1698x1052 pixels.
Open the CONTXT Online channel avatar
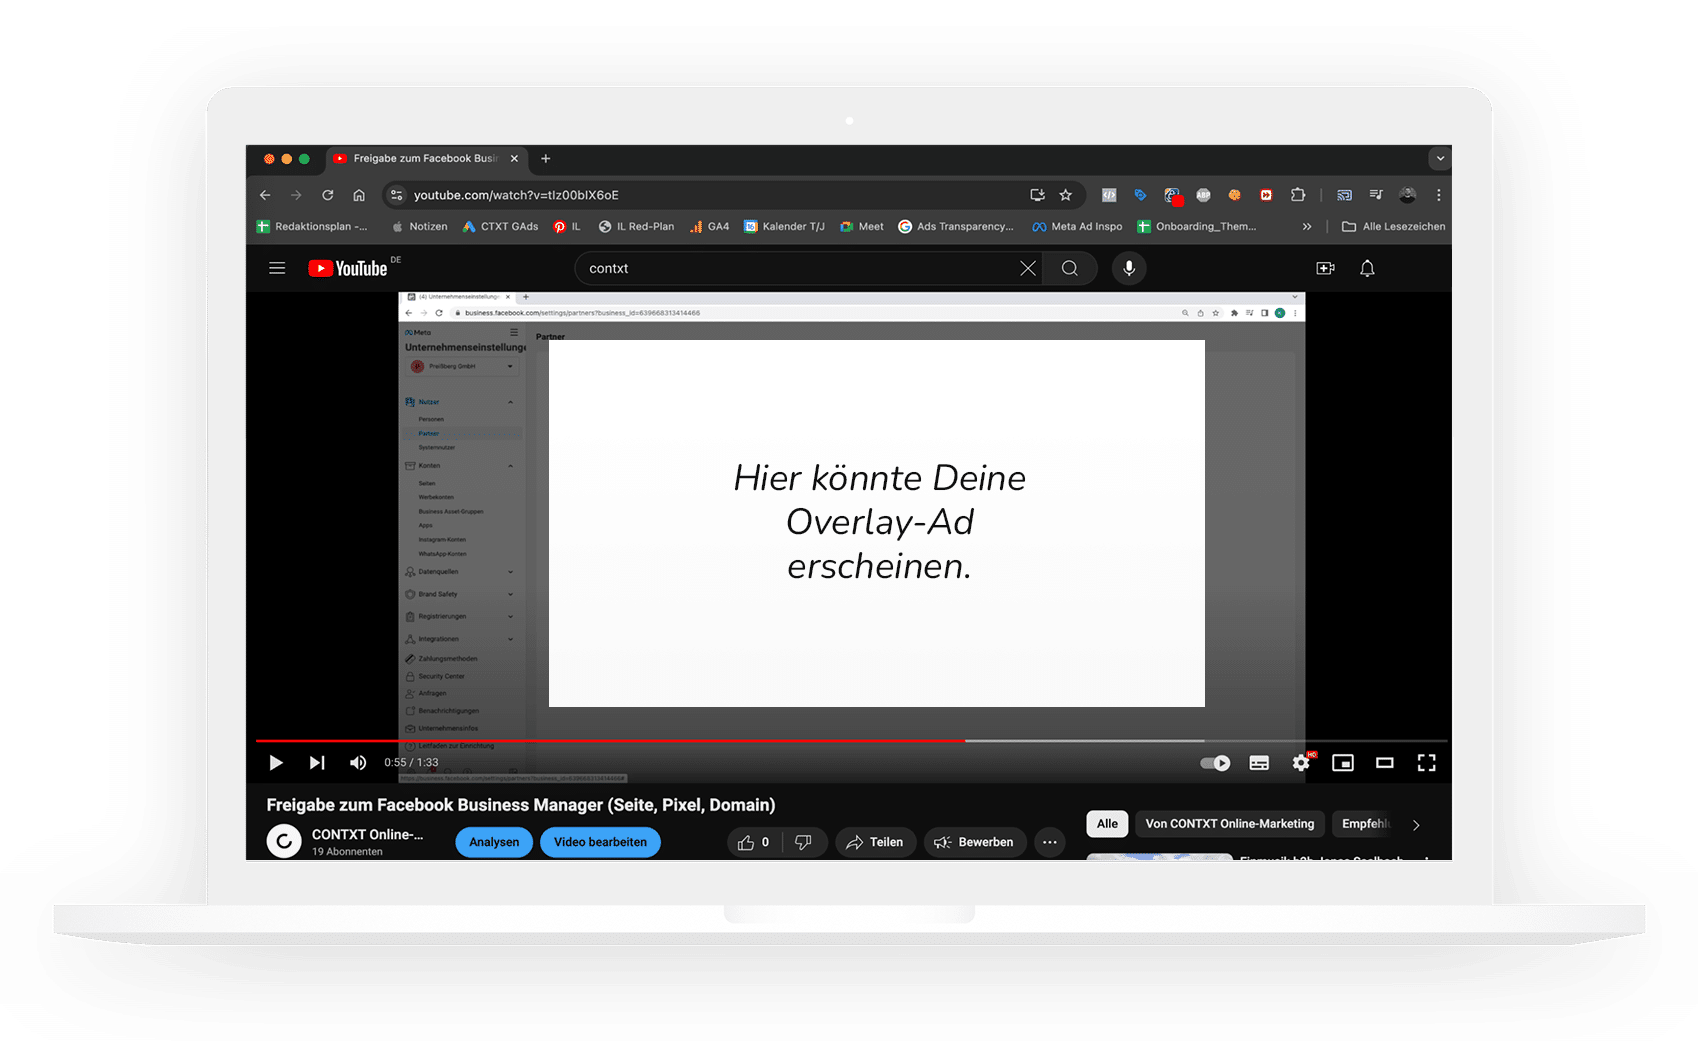284,842
